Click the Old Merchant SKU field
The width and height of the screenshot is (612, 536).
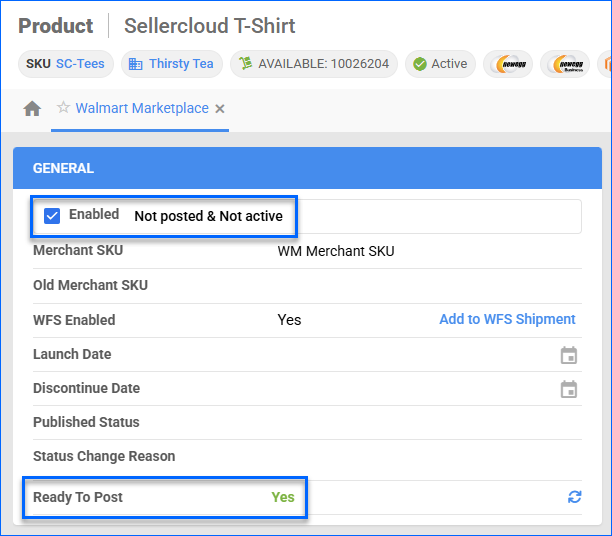400,286
